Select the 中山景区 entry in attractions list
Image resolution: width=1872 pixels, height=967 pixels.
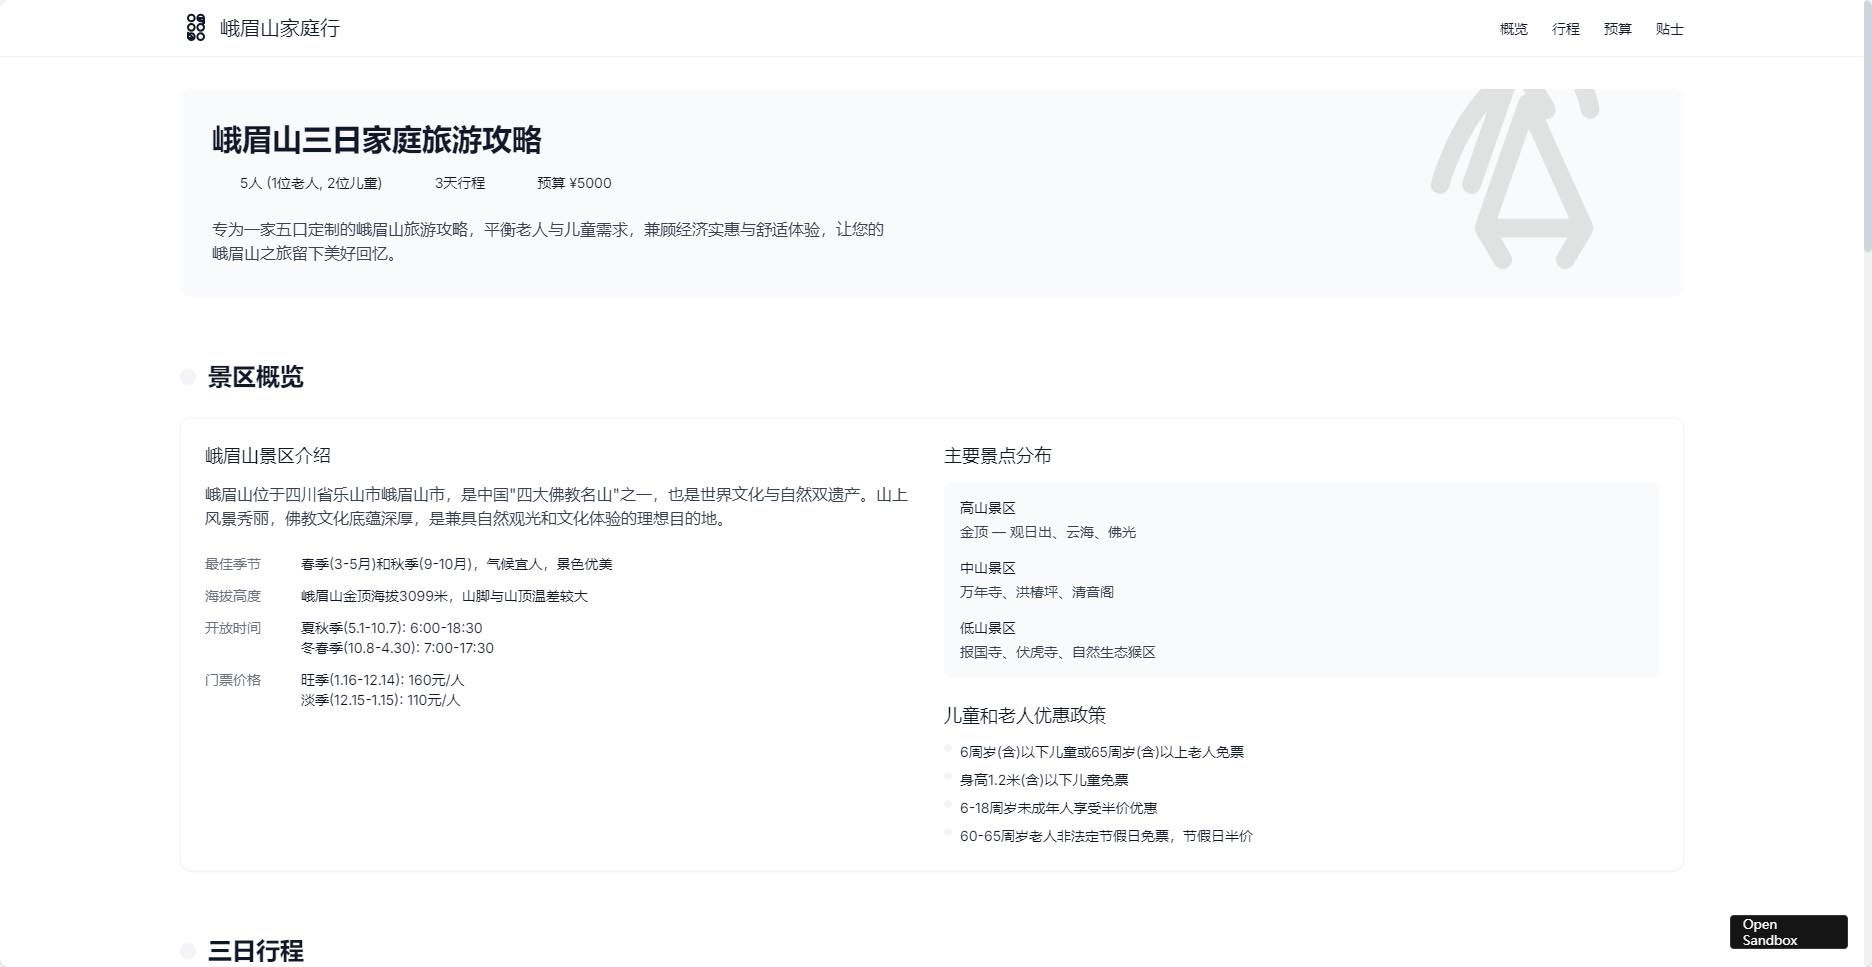[x=987, y=568]
